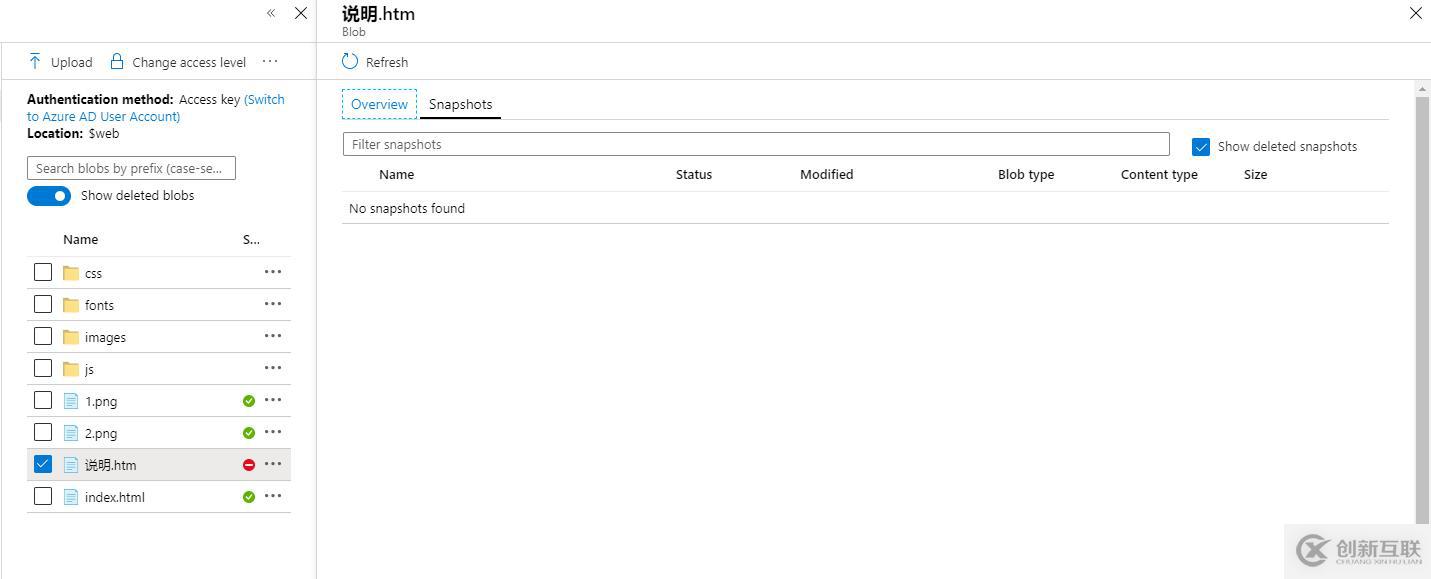The width and height of the screenshot is (1431, 579).
Task: Collapse the container pane with double chevron
Action: pyautogui.click(x=271, y=13)
